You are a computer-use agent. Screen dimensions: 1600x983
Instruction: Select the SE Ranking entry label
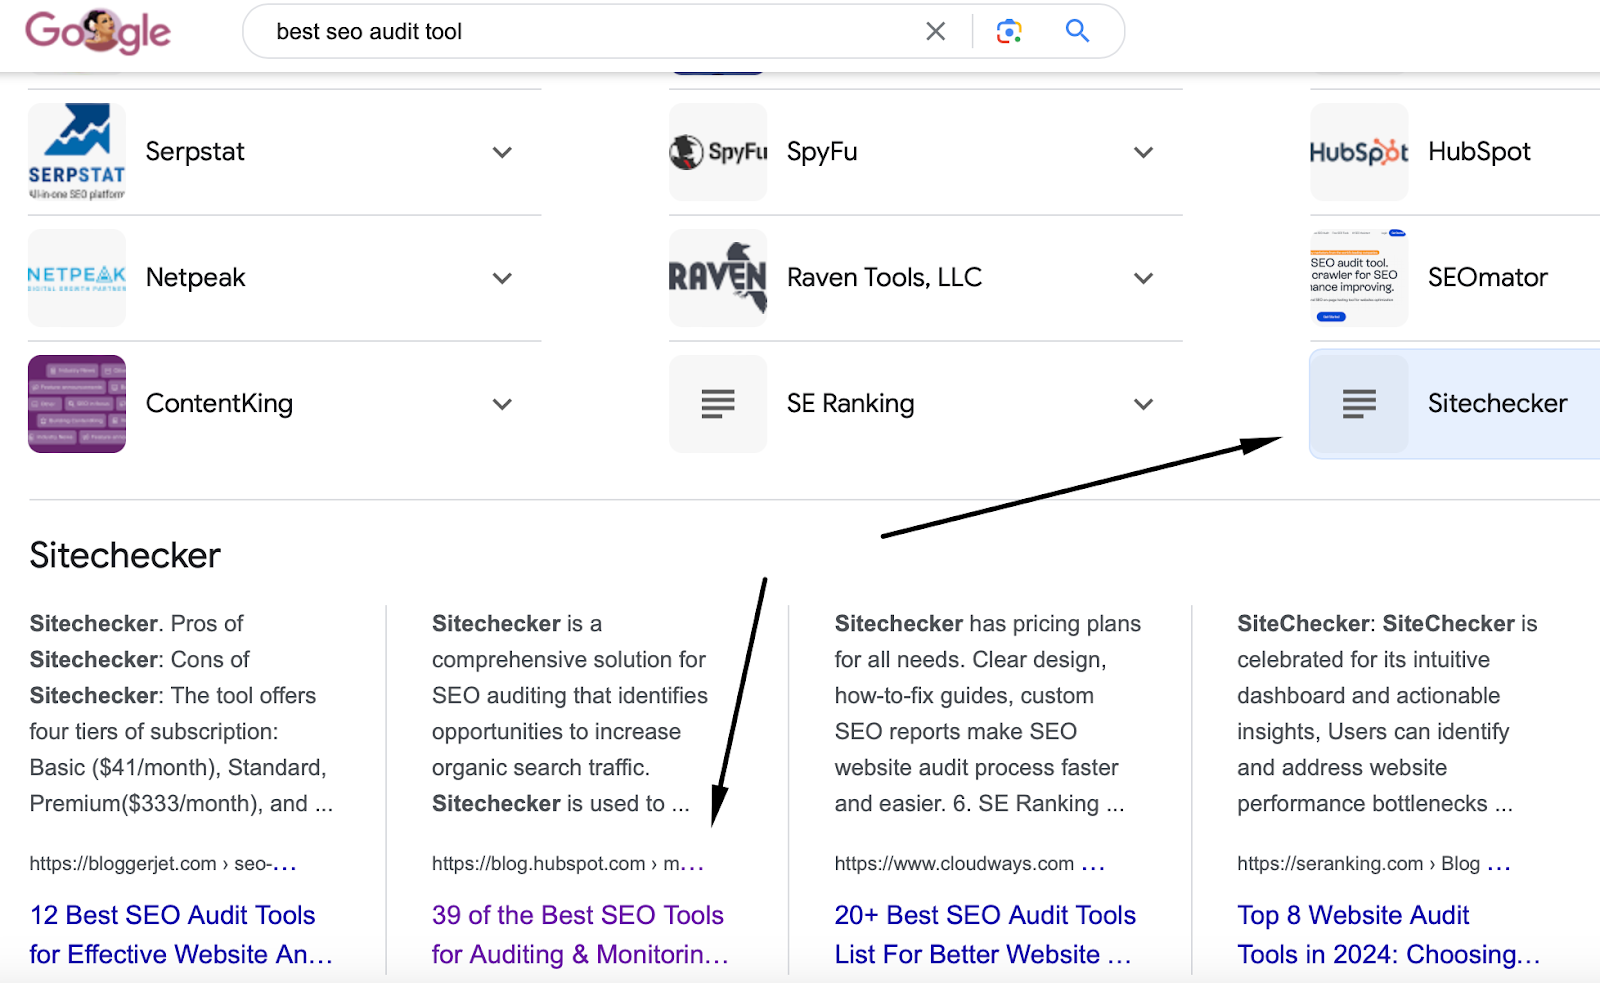tap(850, 404)
